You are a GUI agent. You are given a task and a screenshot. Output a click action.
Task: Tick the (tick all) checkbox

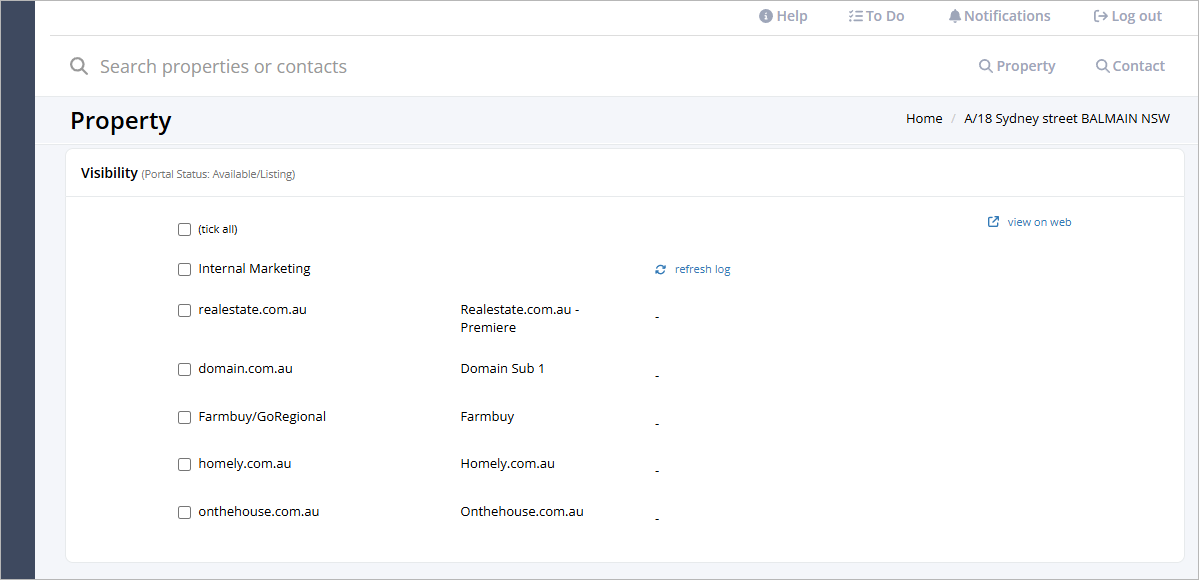click(184, 230)
